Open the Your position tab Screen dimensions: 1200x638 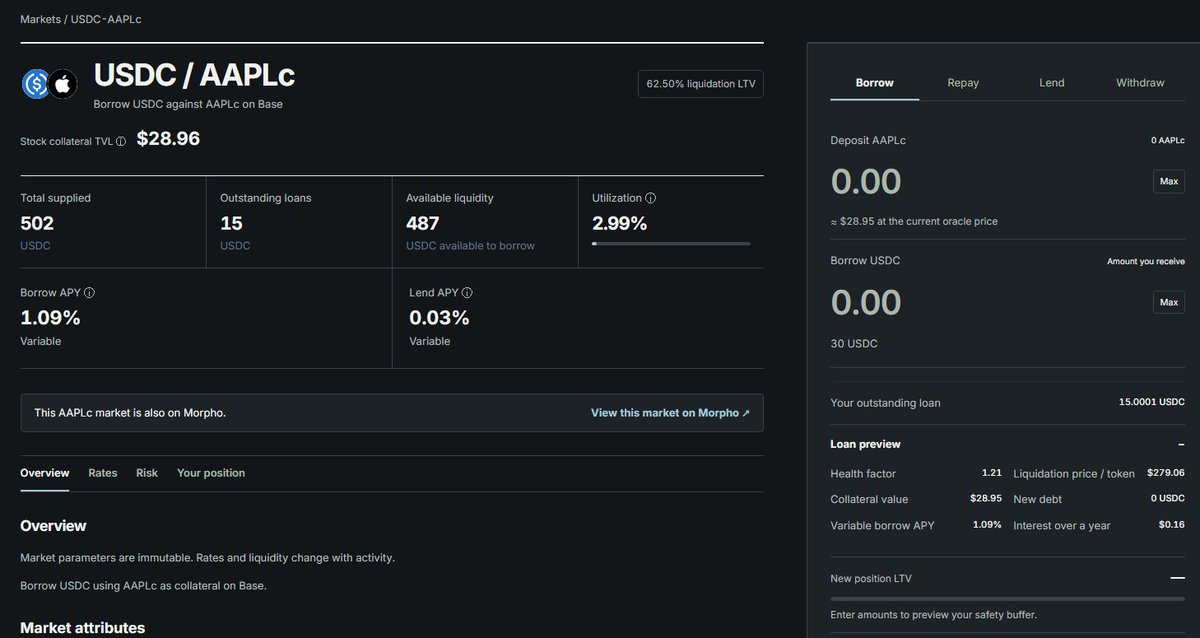click(211, 473)
